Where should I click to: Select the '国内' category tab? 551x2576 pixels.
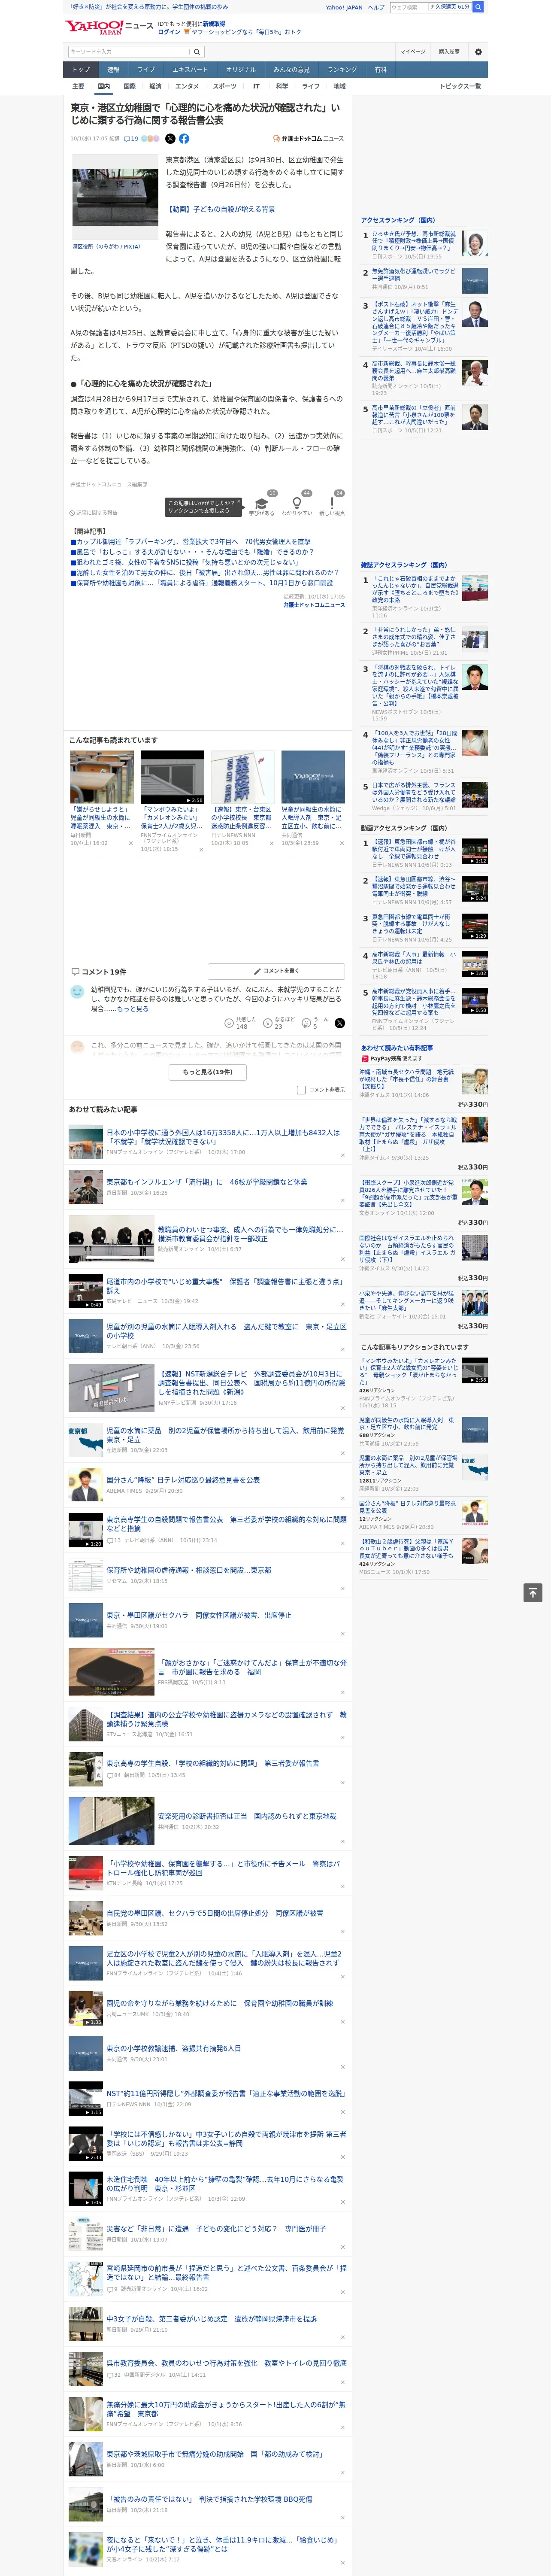(103, 86)
